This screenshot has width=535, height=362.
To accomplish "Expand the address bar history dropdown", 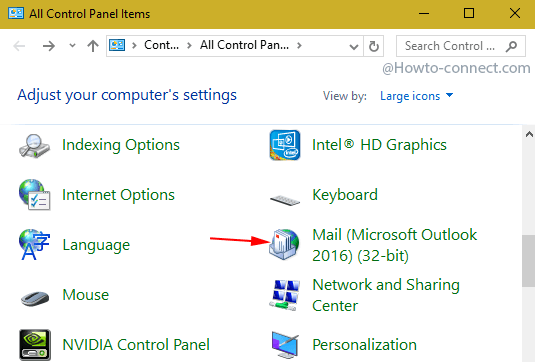I will pos(354,46).
